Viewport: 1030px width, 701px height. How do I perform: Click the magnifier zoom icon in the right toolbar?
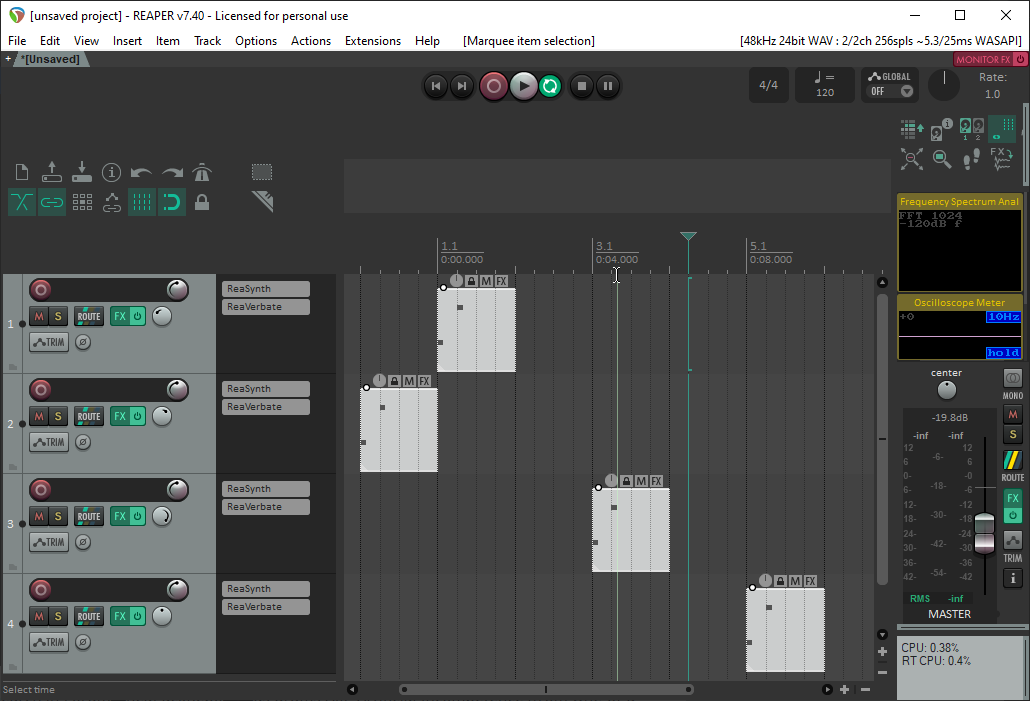tap(942, 159)
